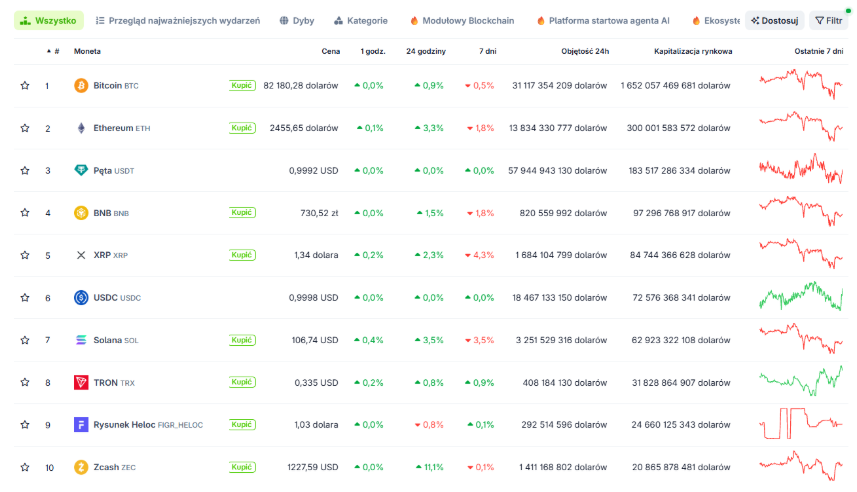The image size is (857, 492).
Task: Open the Dostosuj customize panel
Action: (x=774, y=20)
